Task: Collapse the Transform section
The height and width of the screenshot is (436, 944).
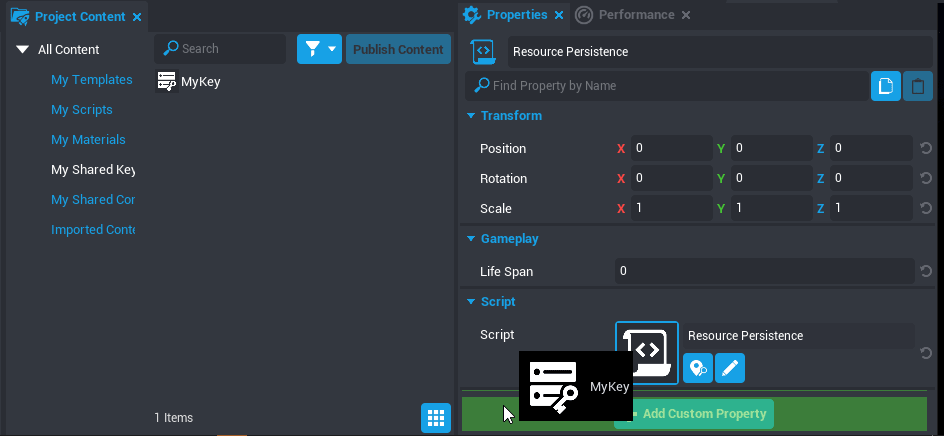Action: (x=471, y=116)
